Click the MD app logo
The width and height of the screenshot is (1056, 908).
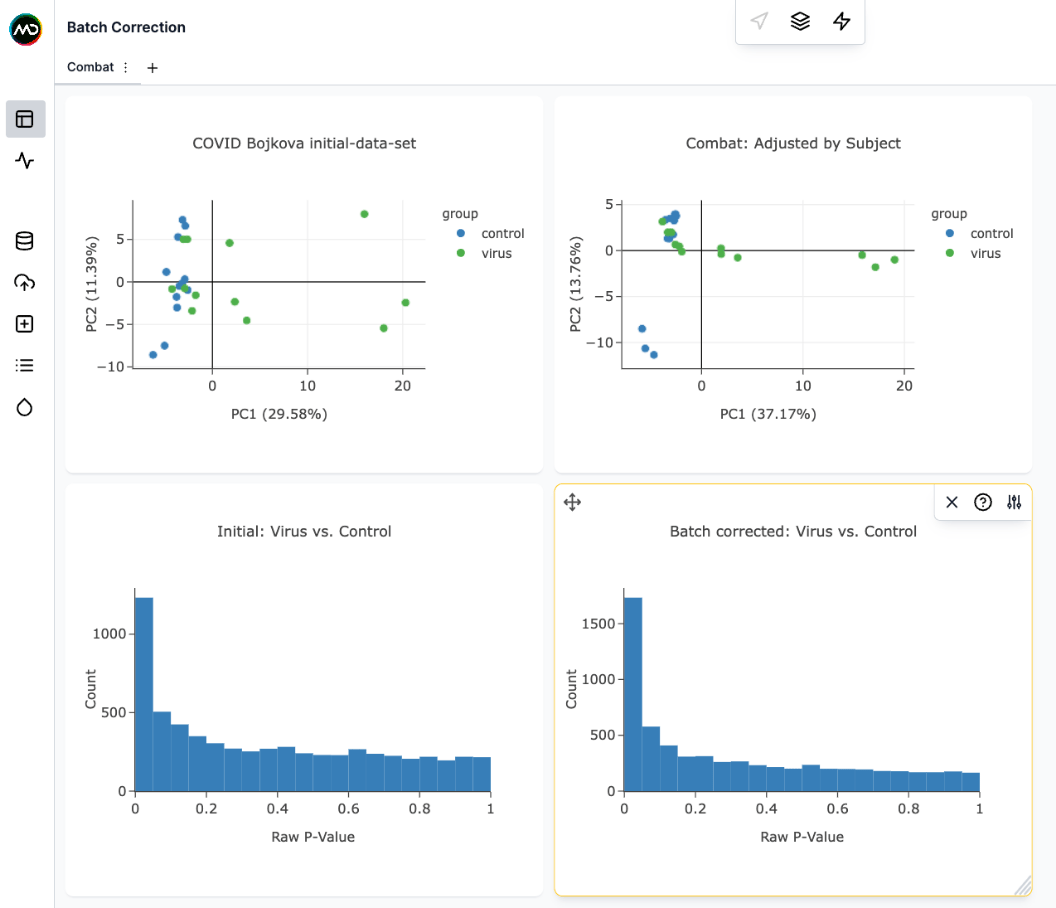tap(26, 29)
